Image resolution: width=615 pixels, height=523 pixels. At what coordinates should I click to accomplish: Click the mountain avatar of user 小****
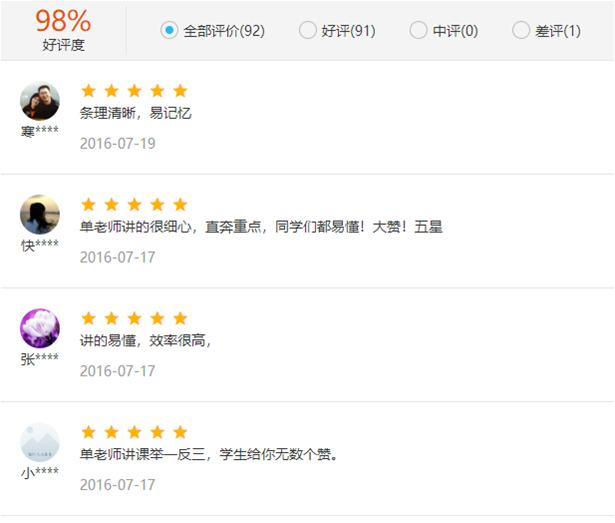pyautogui.click(x=40, y=442)
